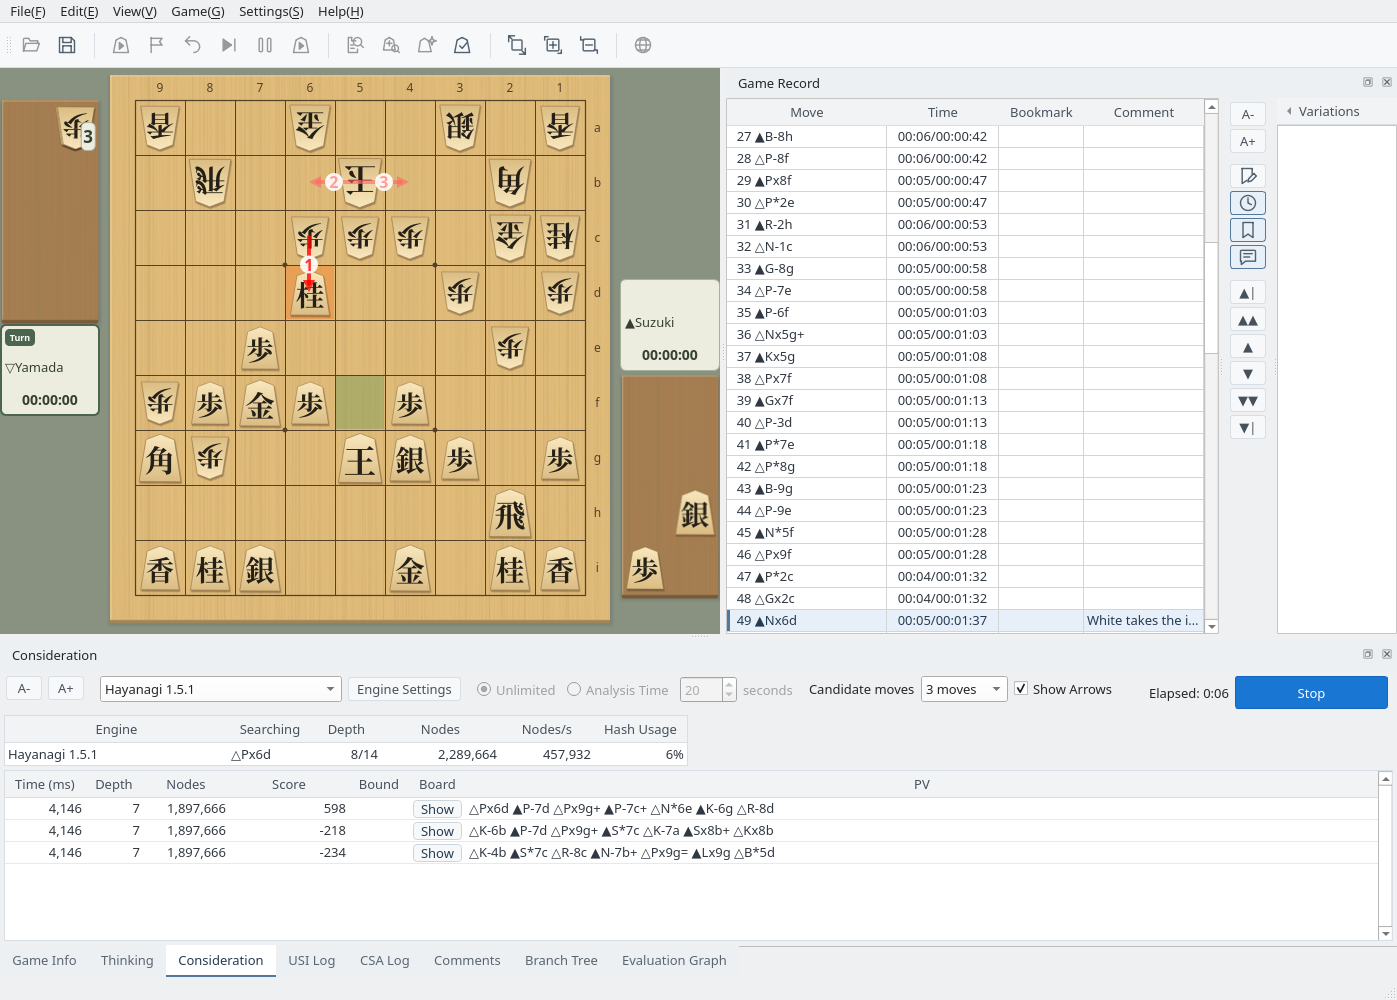Click the analysis seconds input field
Image resolution: width=1397 pixels, height=1000 pixels.
pos(700,690)
